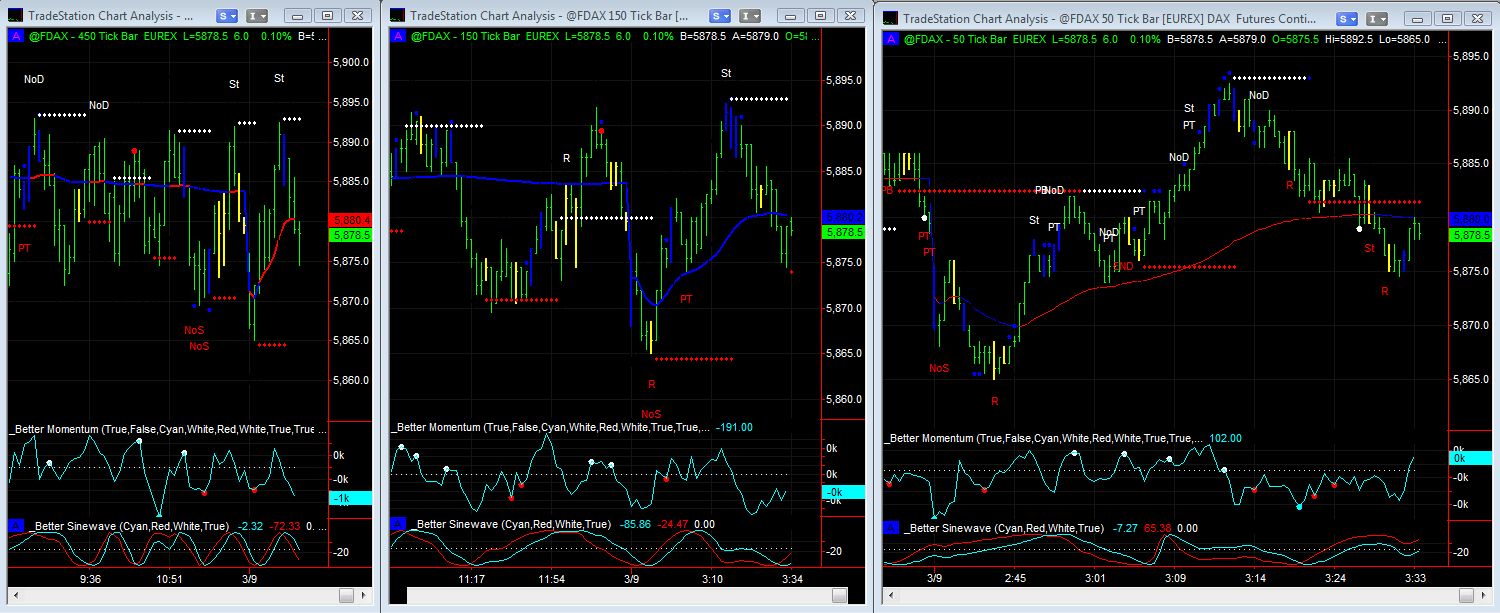Click the 'A' analysis badge on 150 Tick chart
This screenshot has width=1500, height=613.
coord(398,36)
